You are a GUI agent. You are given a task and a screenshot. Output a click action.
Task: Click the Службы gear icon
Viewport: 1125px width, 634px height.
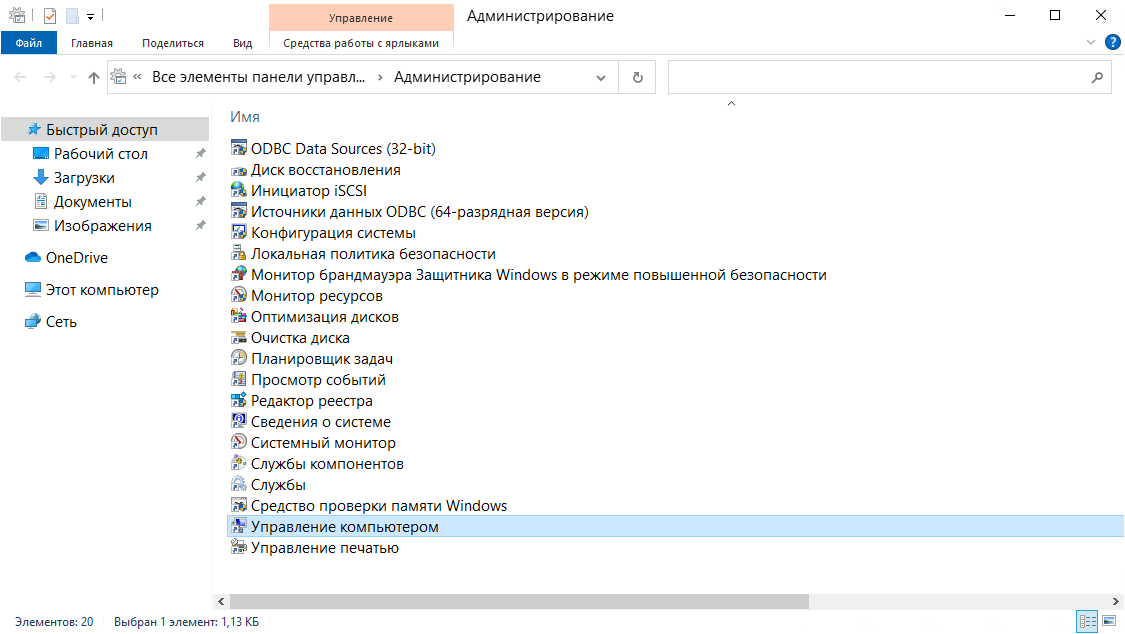coord(238,485)
